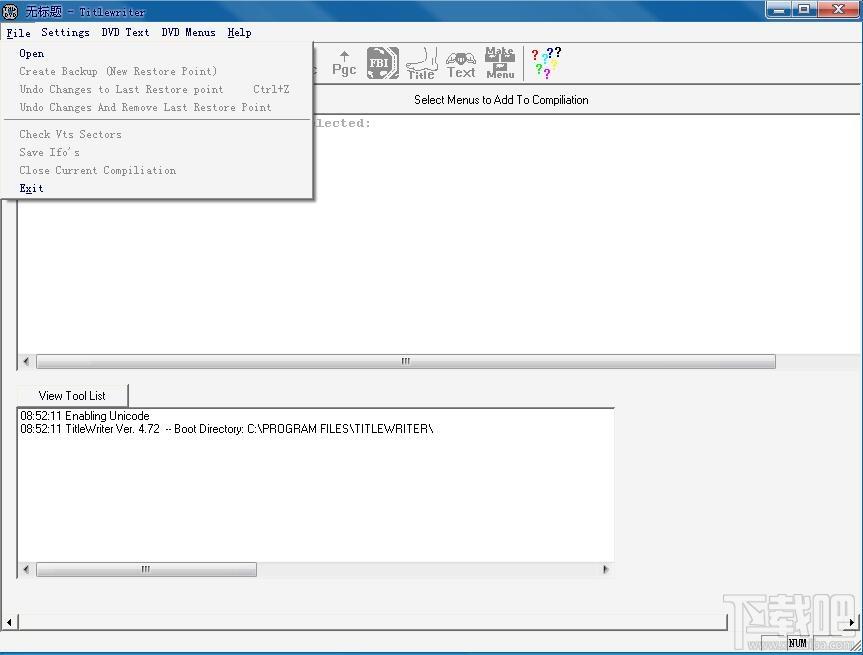The height and width of the screenshot is (655, 863).
Task: Choose Open from the File menu
Action: point(157,53)
